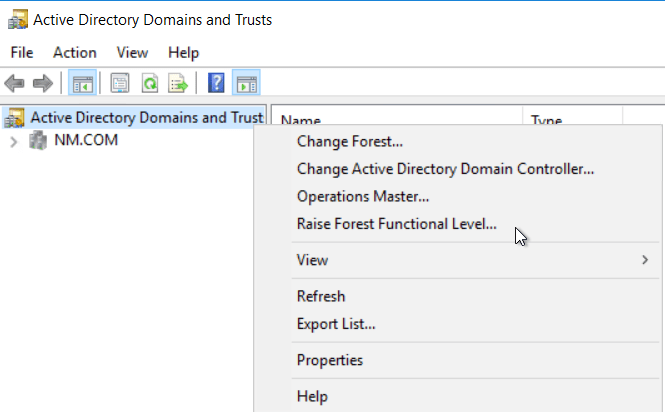
Task: Select the NM.COM tree item label
Action: click(86, 140)
